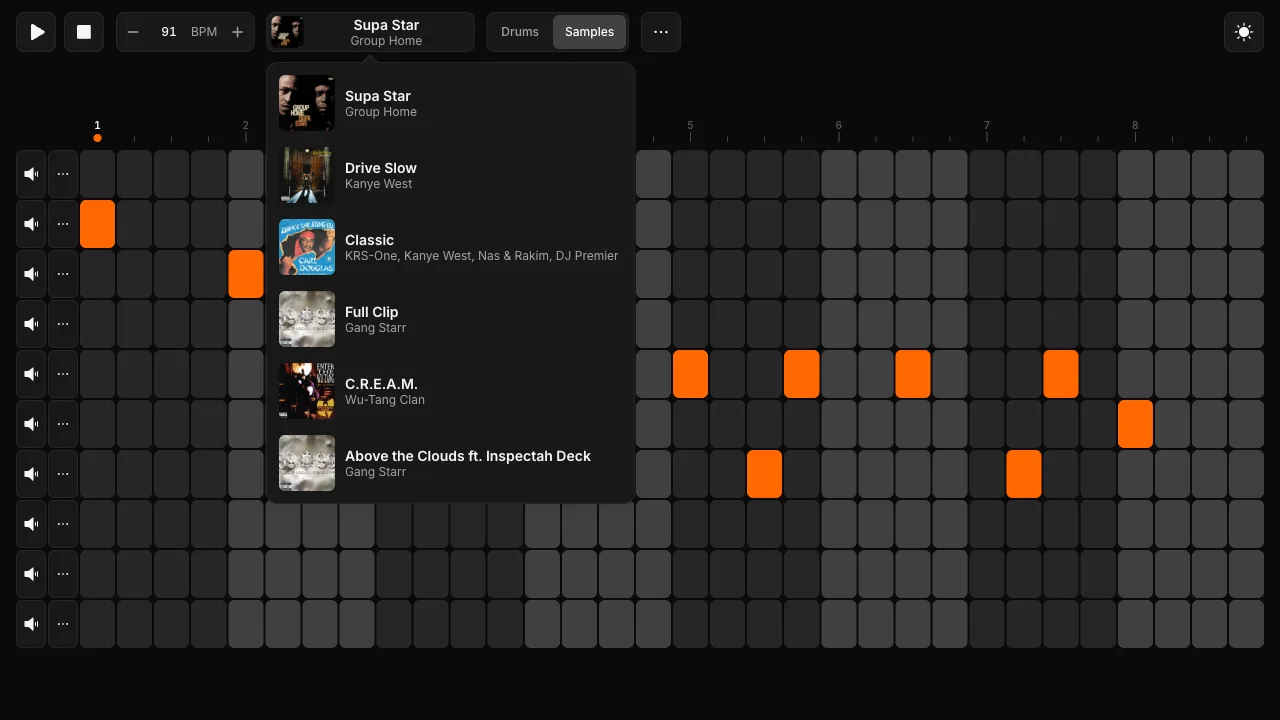
Task: Pick the Classic track by KRS-One
Action: click(x=451, y=247)
